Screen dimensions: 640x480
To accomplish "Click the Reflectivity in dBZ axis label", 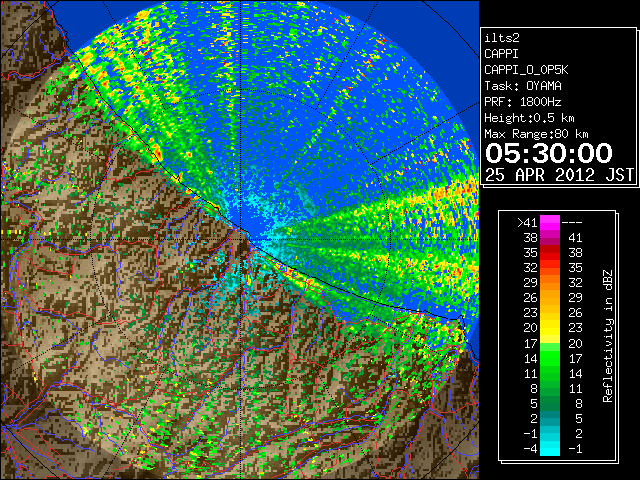I will coord(607,336).
